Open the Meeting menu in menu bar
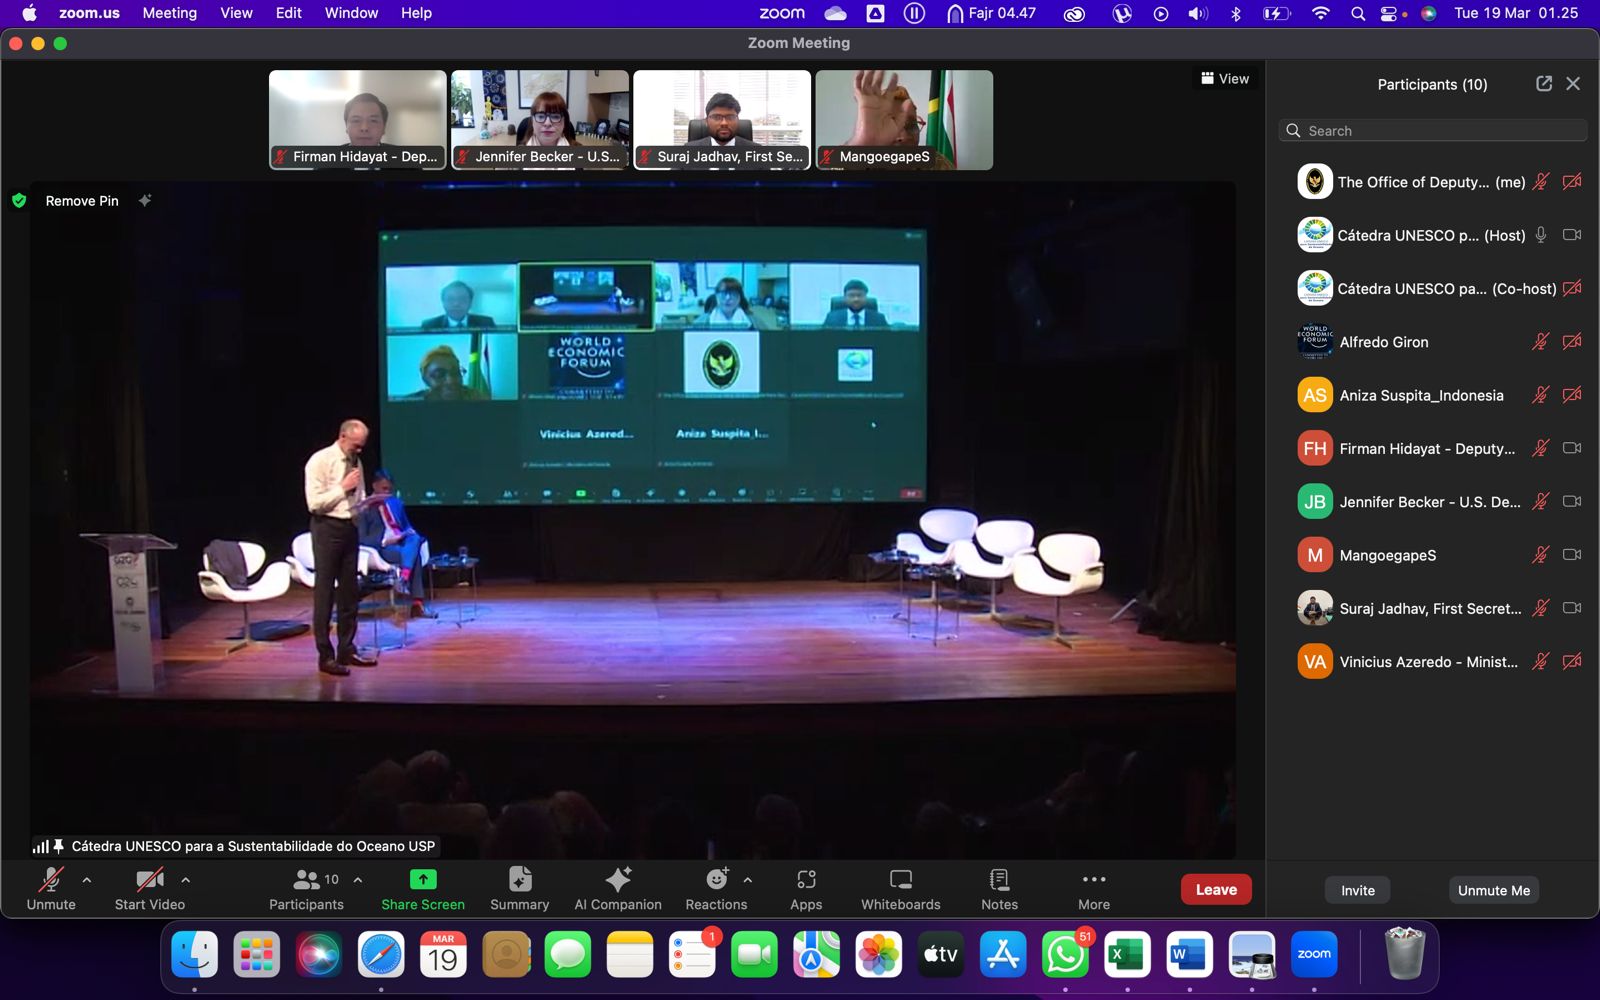 click(169, 13)
